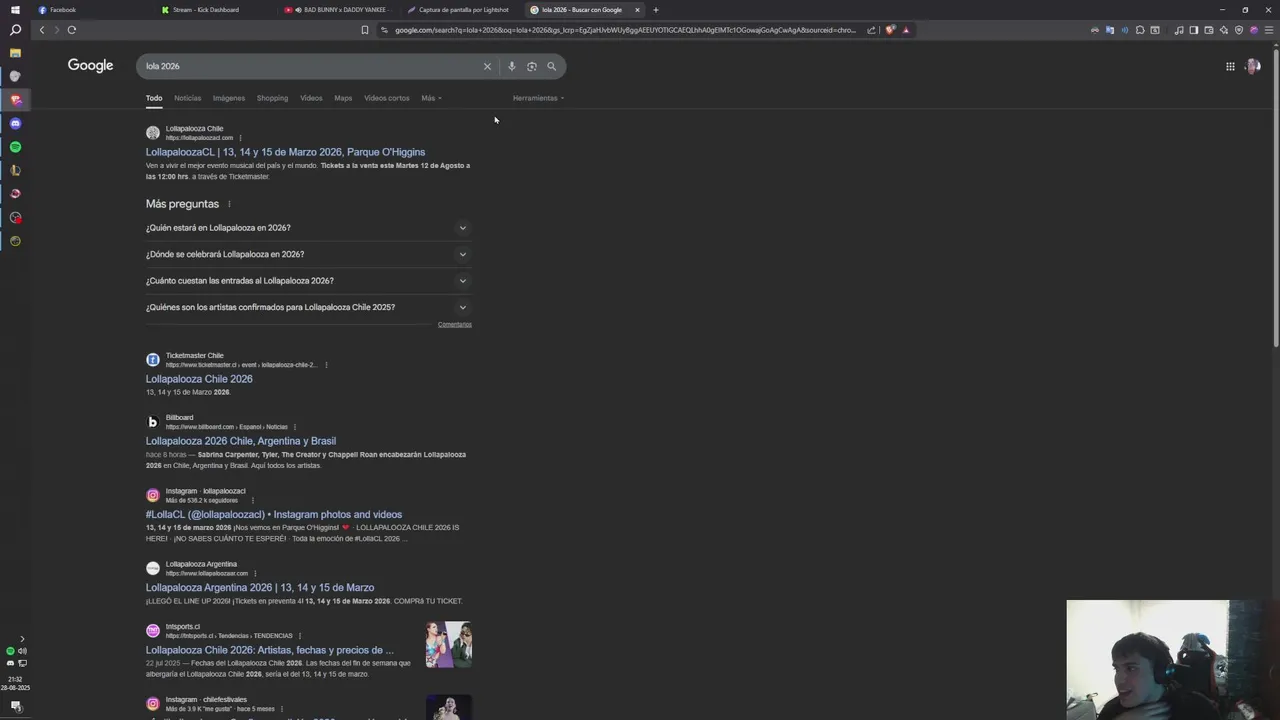
Task: Open options for the Ticketmaster Chile result
Action: coord(326,365)
